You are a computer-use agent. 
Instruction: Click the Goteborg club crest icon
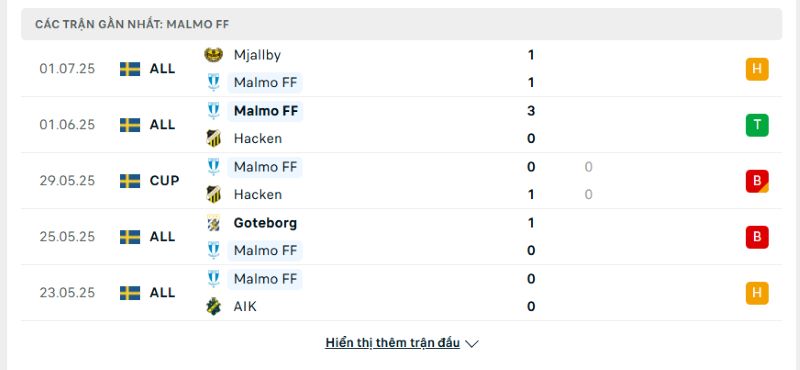tap(213, 223)
